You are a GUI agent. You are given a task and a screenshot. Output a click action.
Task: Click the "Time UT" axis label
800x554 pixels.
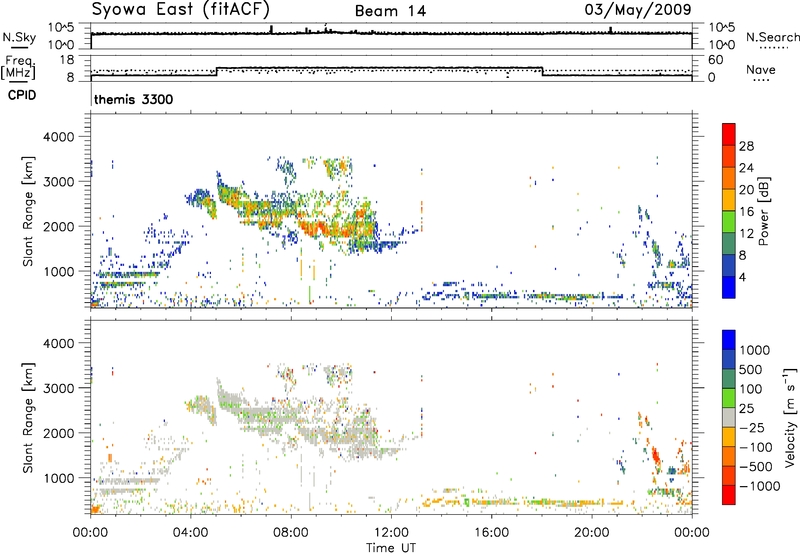click(x=391, y=548)
